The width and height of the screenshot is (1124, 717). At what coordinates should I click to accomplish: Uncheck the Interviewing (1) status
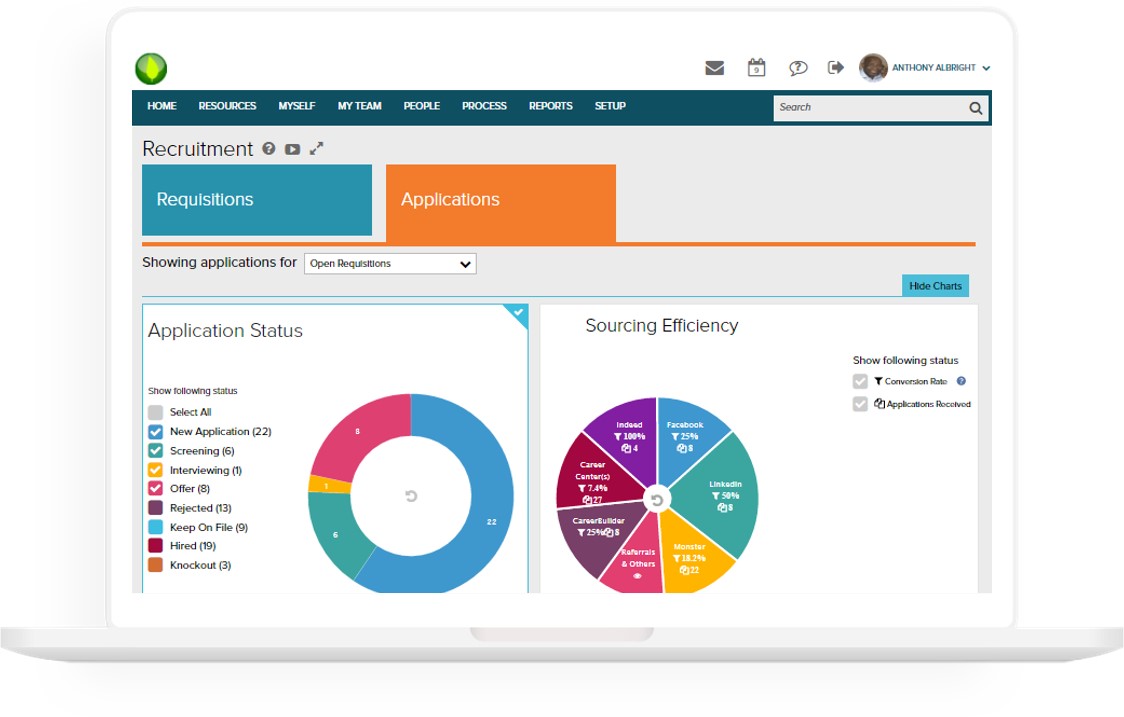pos(155,470)
